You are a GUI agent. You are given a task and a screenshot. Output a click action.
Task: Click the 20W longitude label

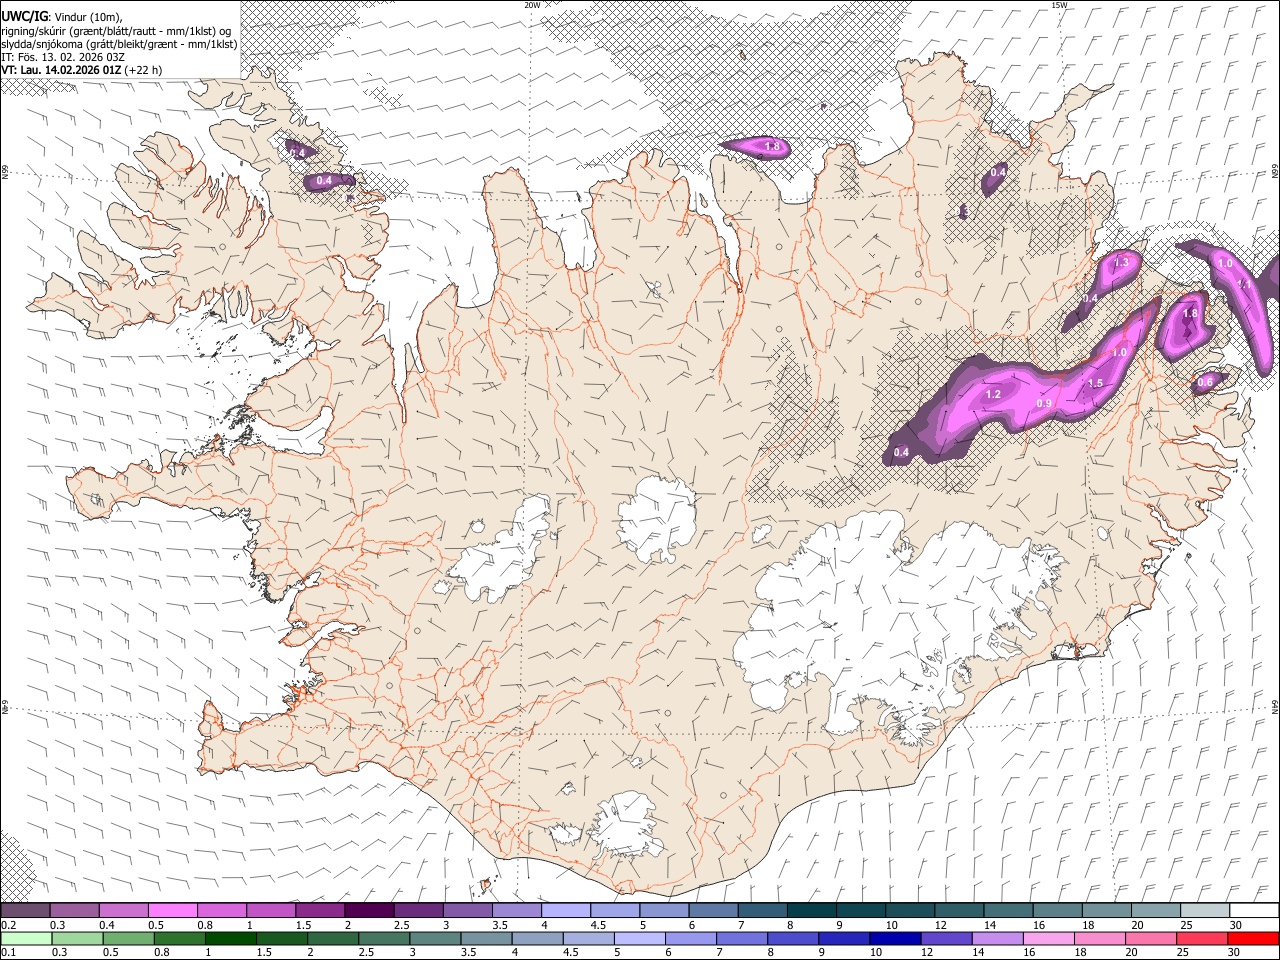(x=532, y=5)
